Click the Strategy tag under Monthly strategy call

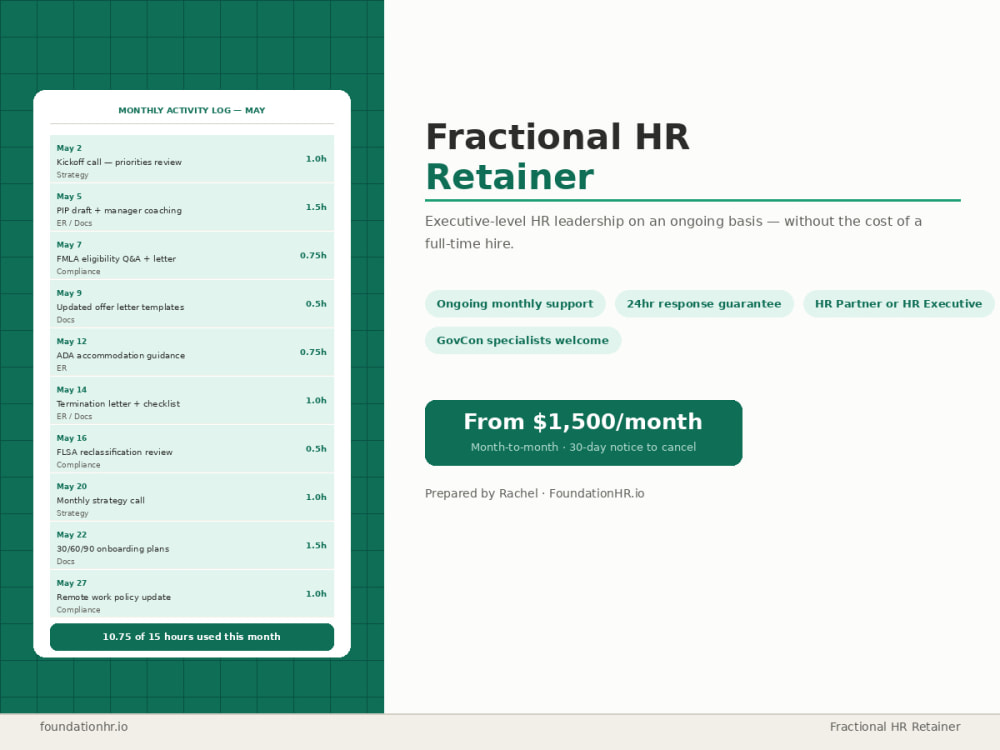tap(72, 513)
